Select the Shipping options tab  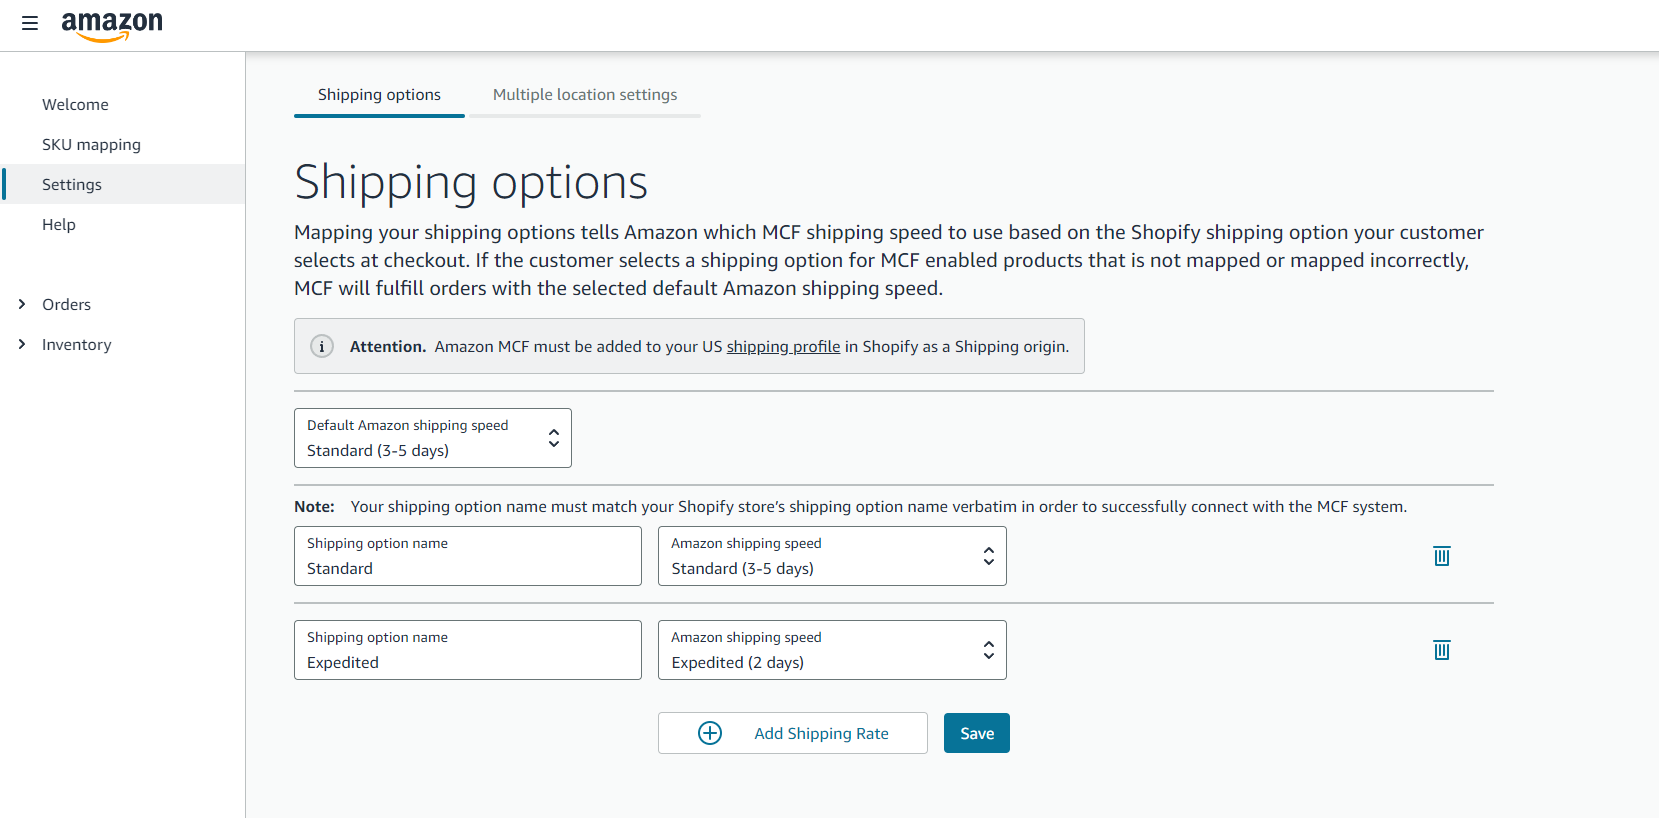pos(379,95)
